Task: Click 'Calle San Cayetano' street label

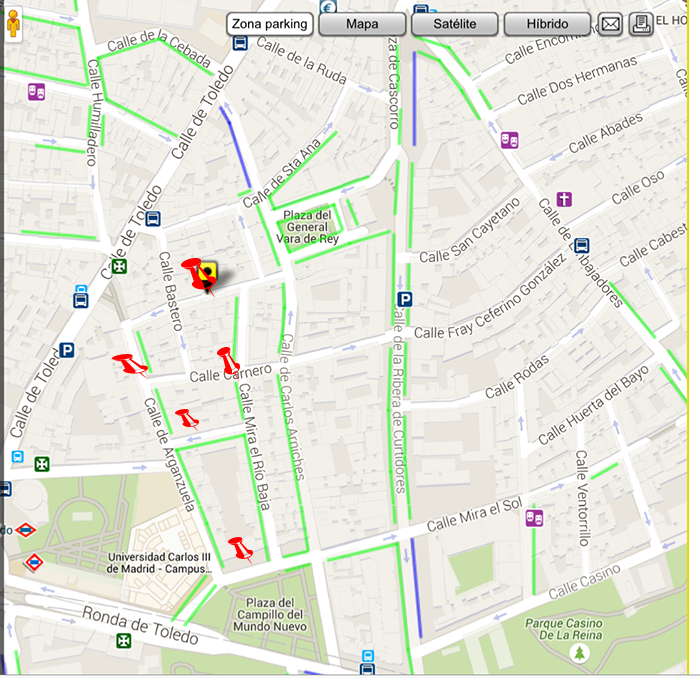Action: 470,231
